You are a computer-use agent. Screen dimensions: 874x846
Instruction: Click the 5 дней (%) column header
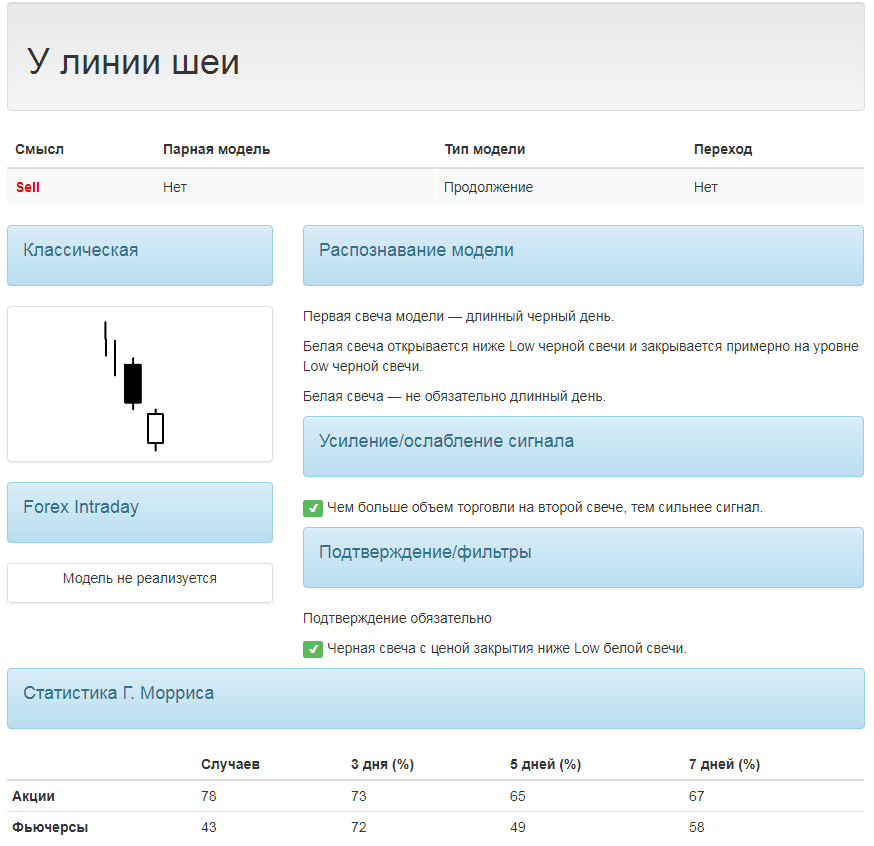pos(545,764)
